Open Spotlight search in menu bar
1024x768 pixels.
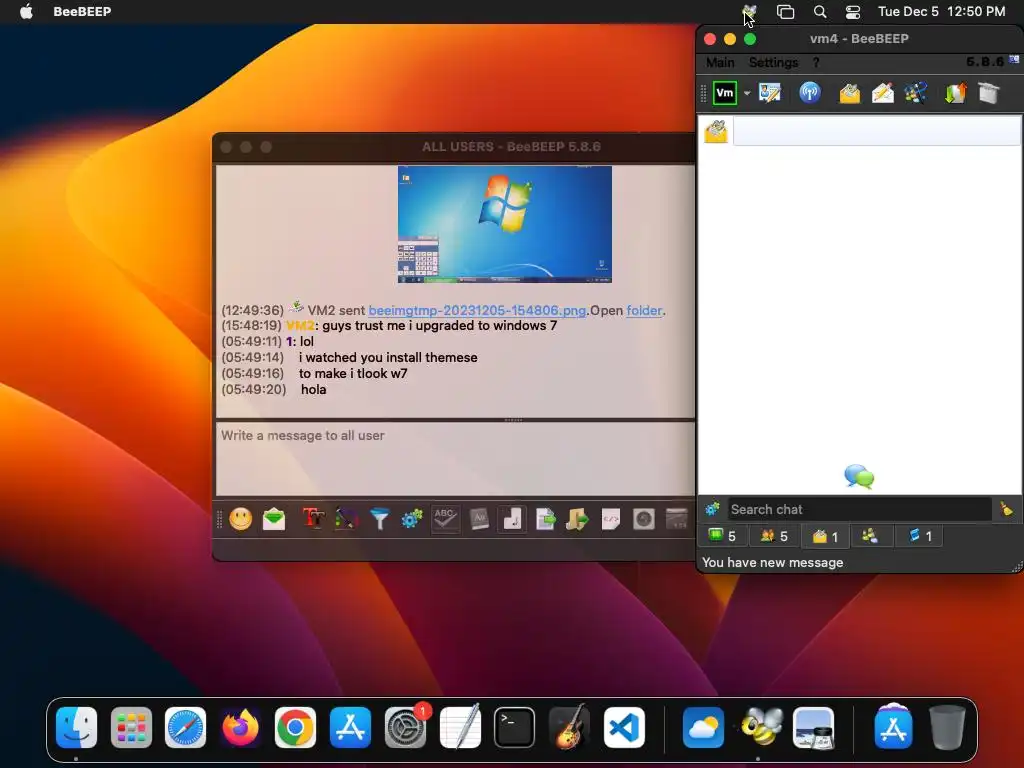tap(820, 11)
